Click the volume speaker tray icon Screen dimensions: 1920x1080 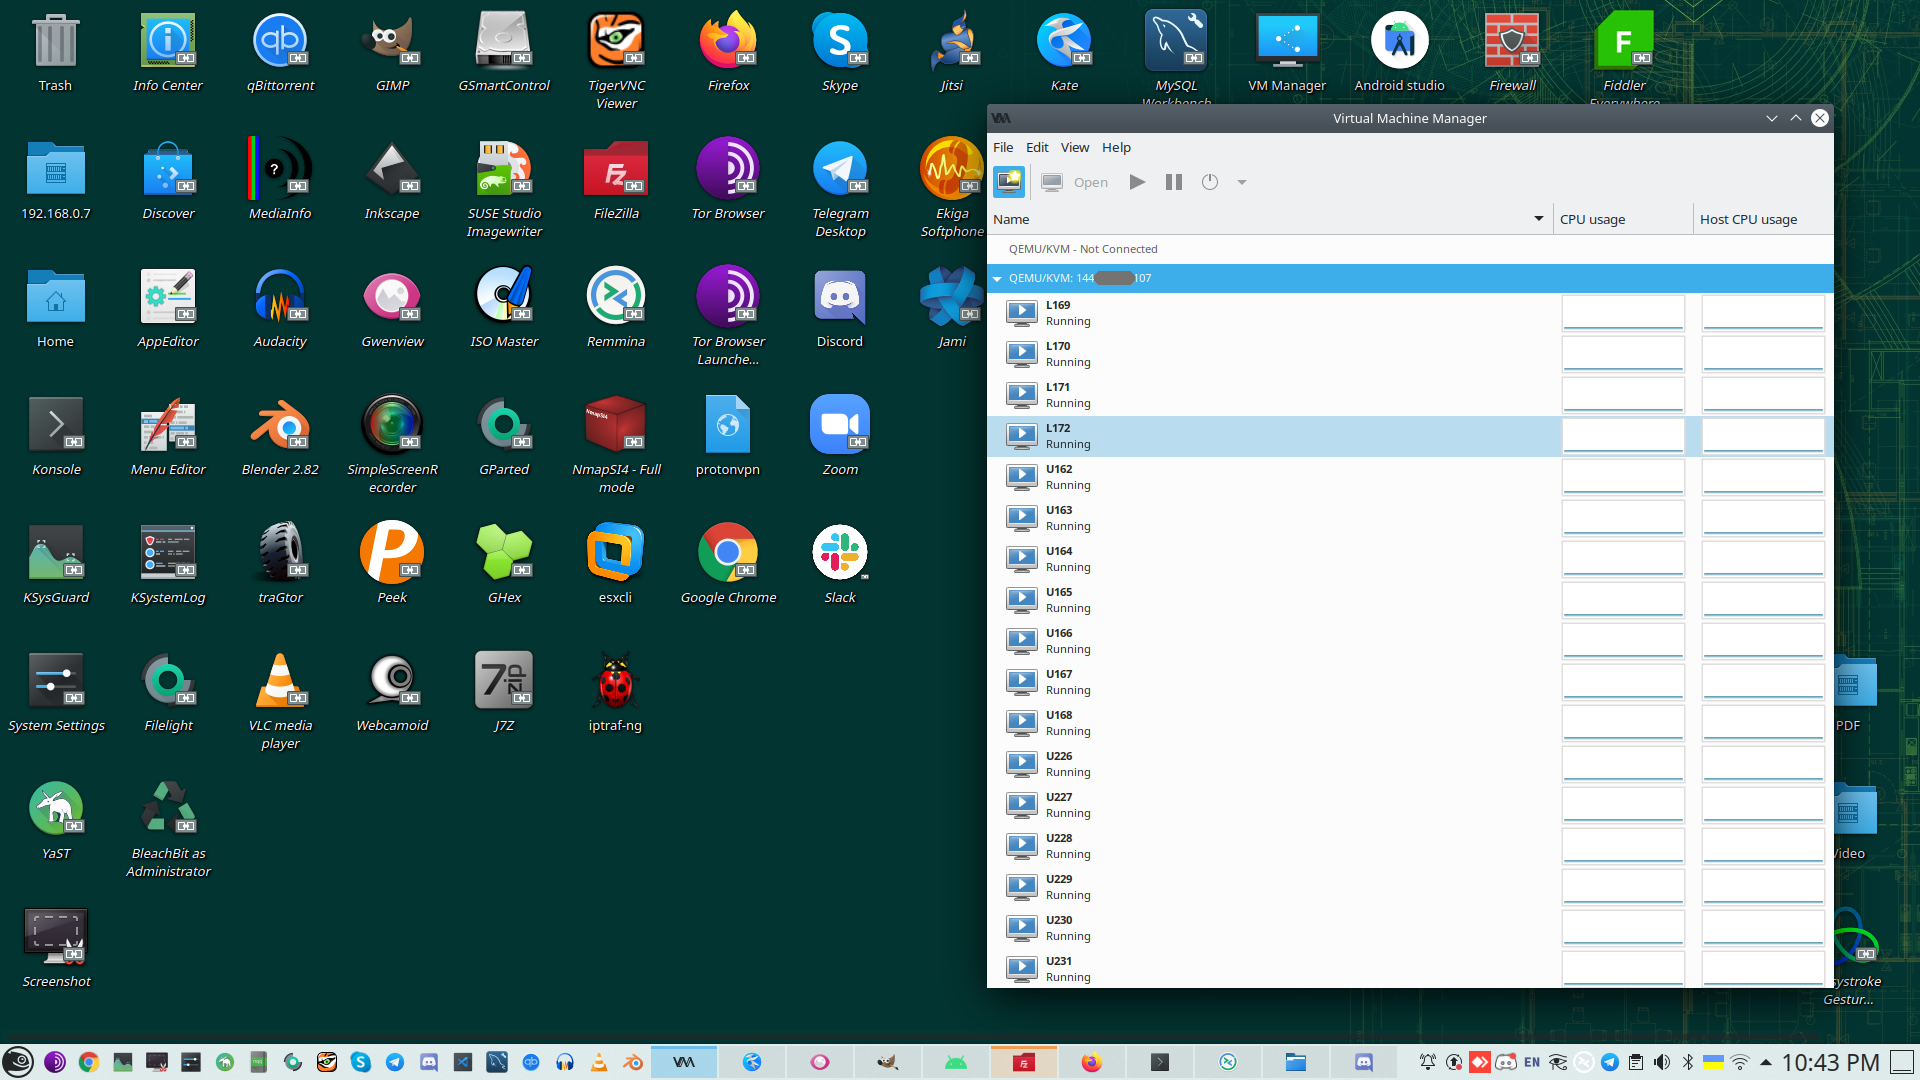[1661, 1062]
